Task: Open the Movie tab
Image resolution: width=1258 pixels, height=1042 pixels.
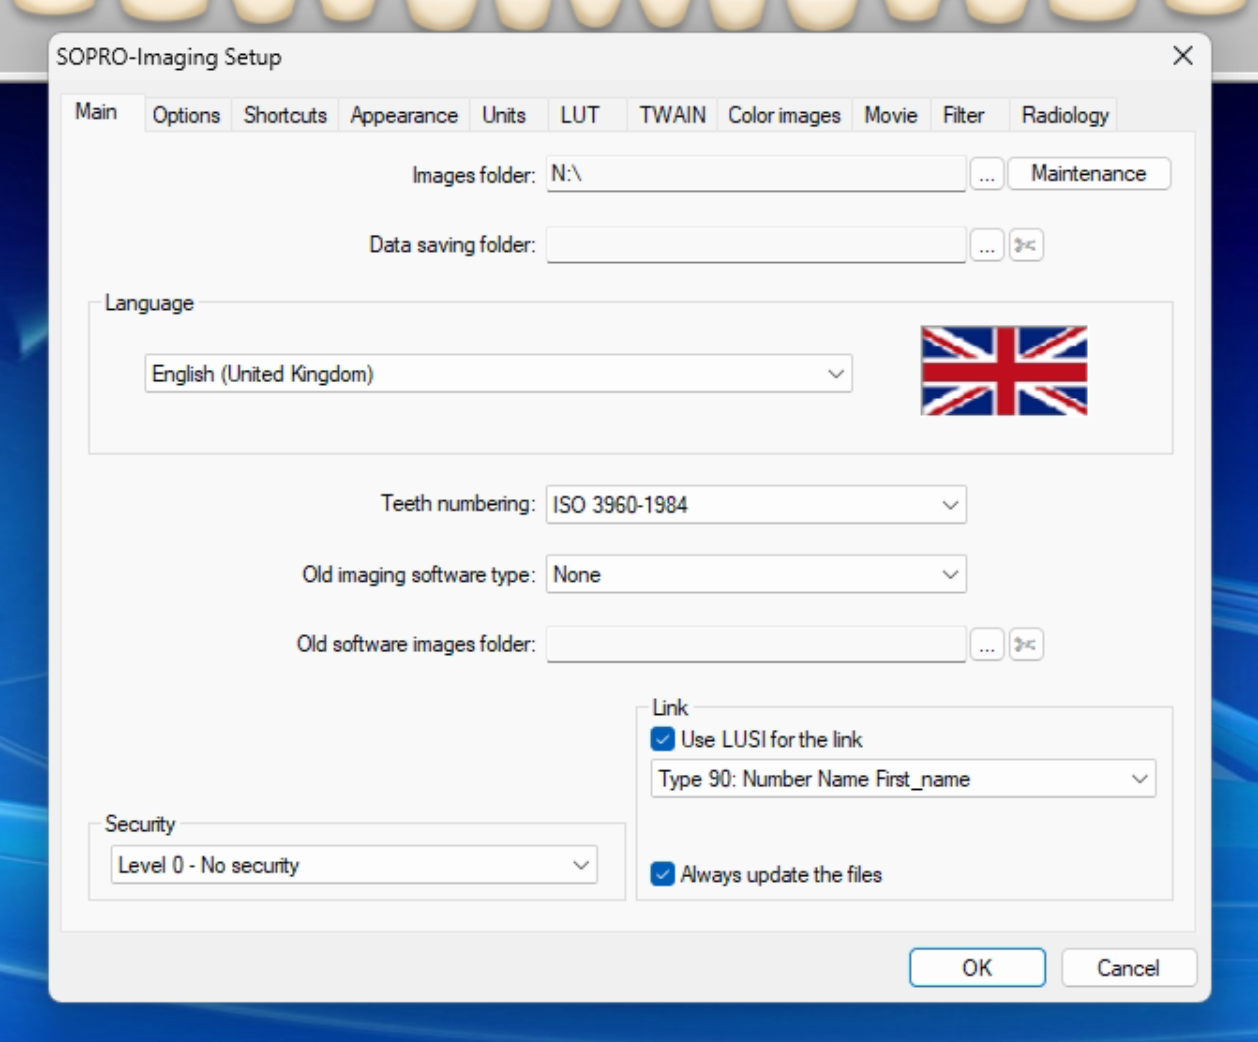Action: [891, 115]
